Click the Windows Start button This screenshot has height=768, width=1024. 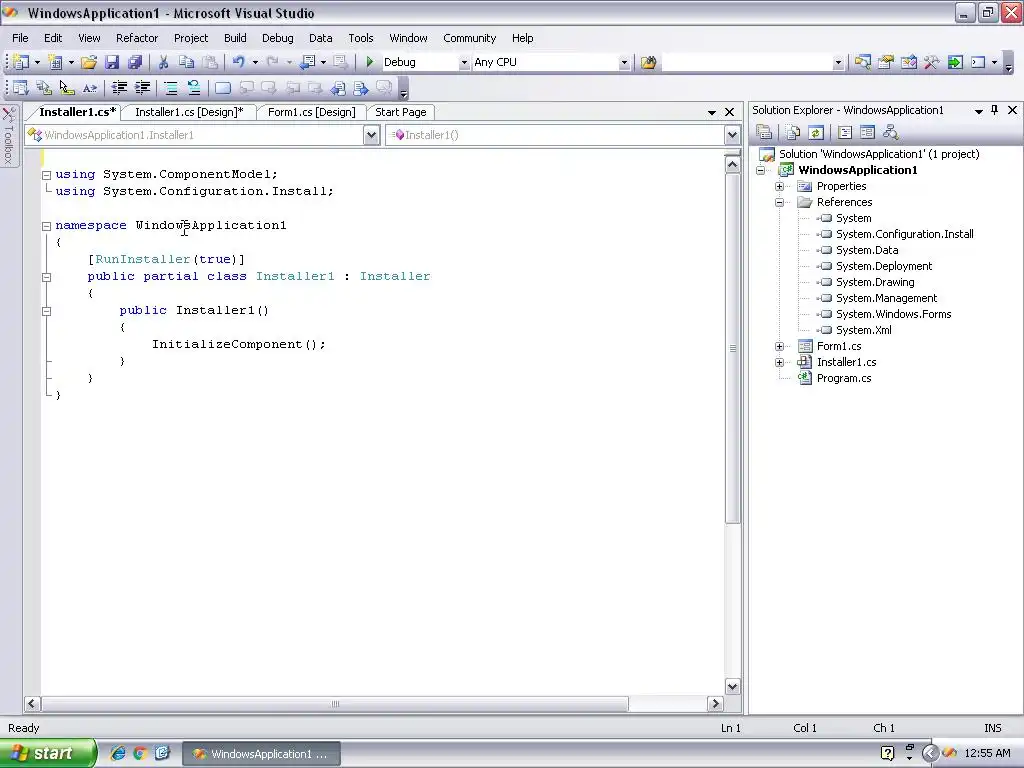pyautogui.click(x=48, y=754)
